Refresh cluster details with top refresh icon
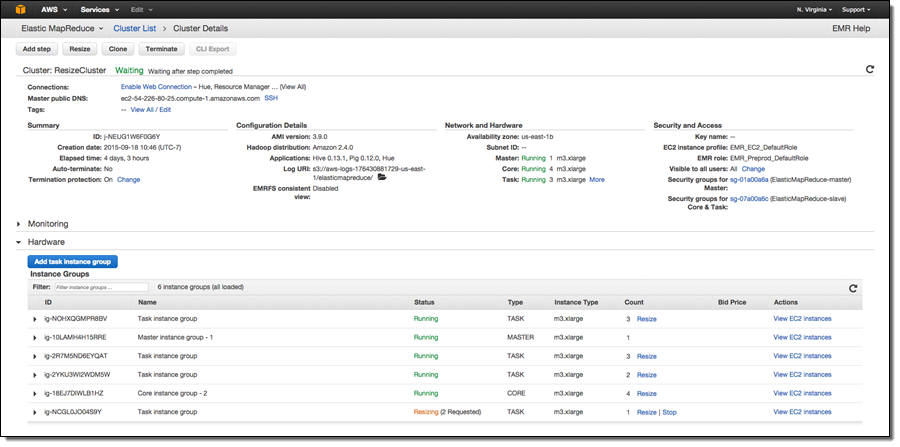The width and height of the screenshot is (900, 447). [870, 69]
